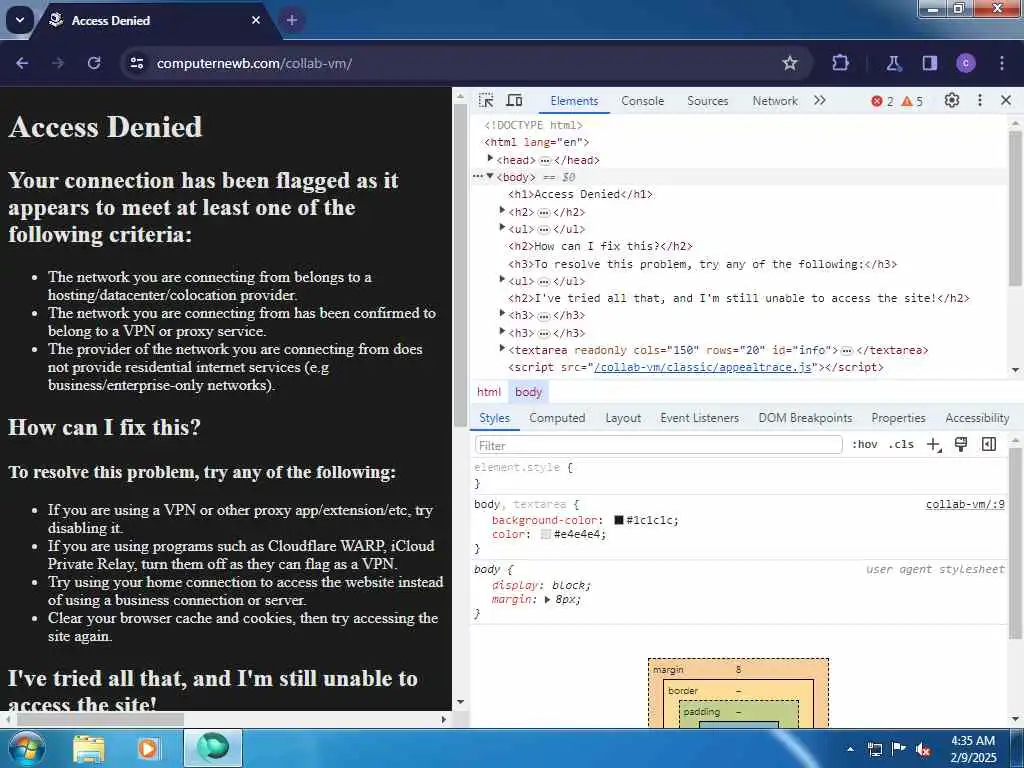Click the site information icon
The image size is (1024, 768).
(x=136, y=63)
